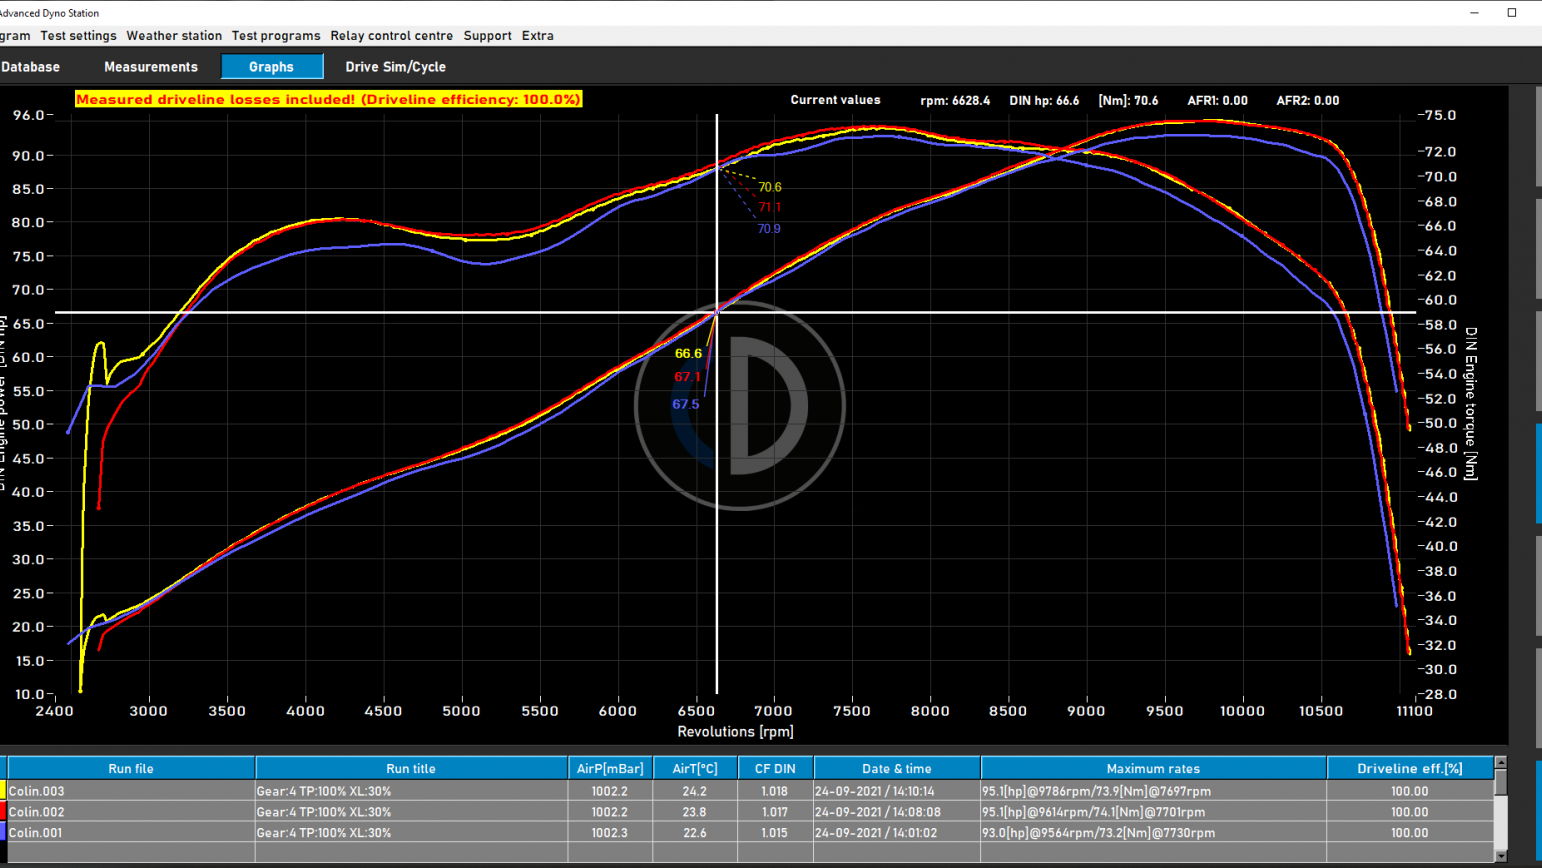This screenshot has width=1542, height=868.
Task: Click the Date & time column header
Action: [x=896, y=768]
